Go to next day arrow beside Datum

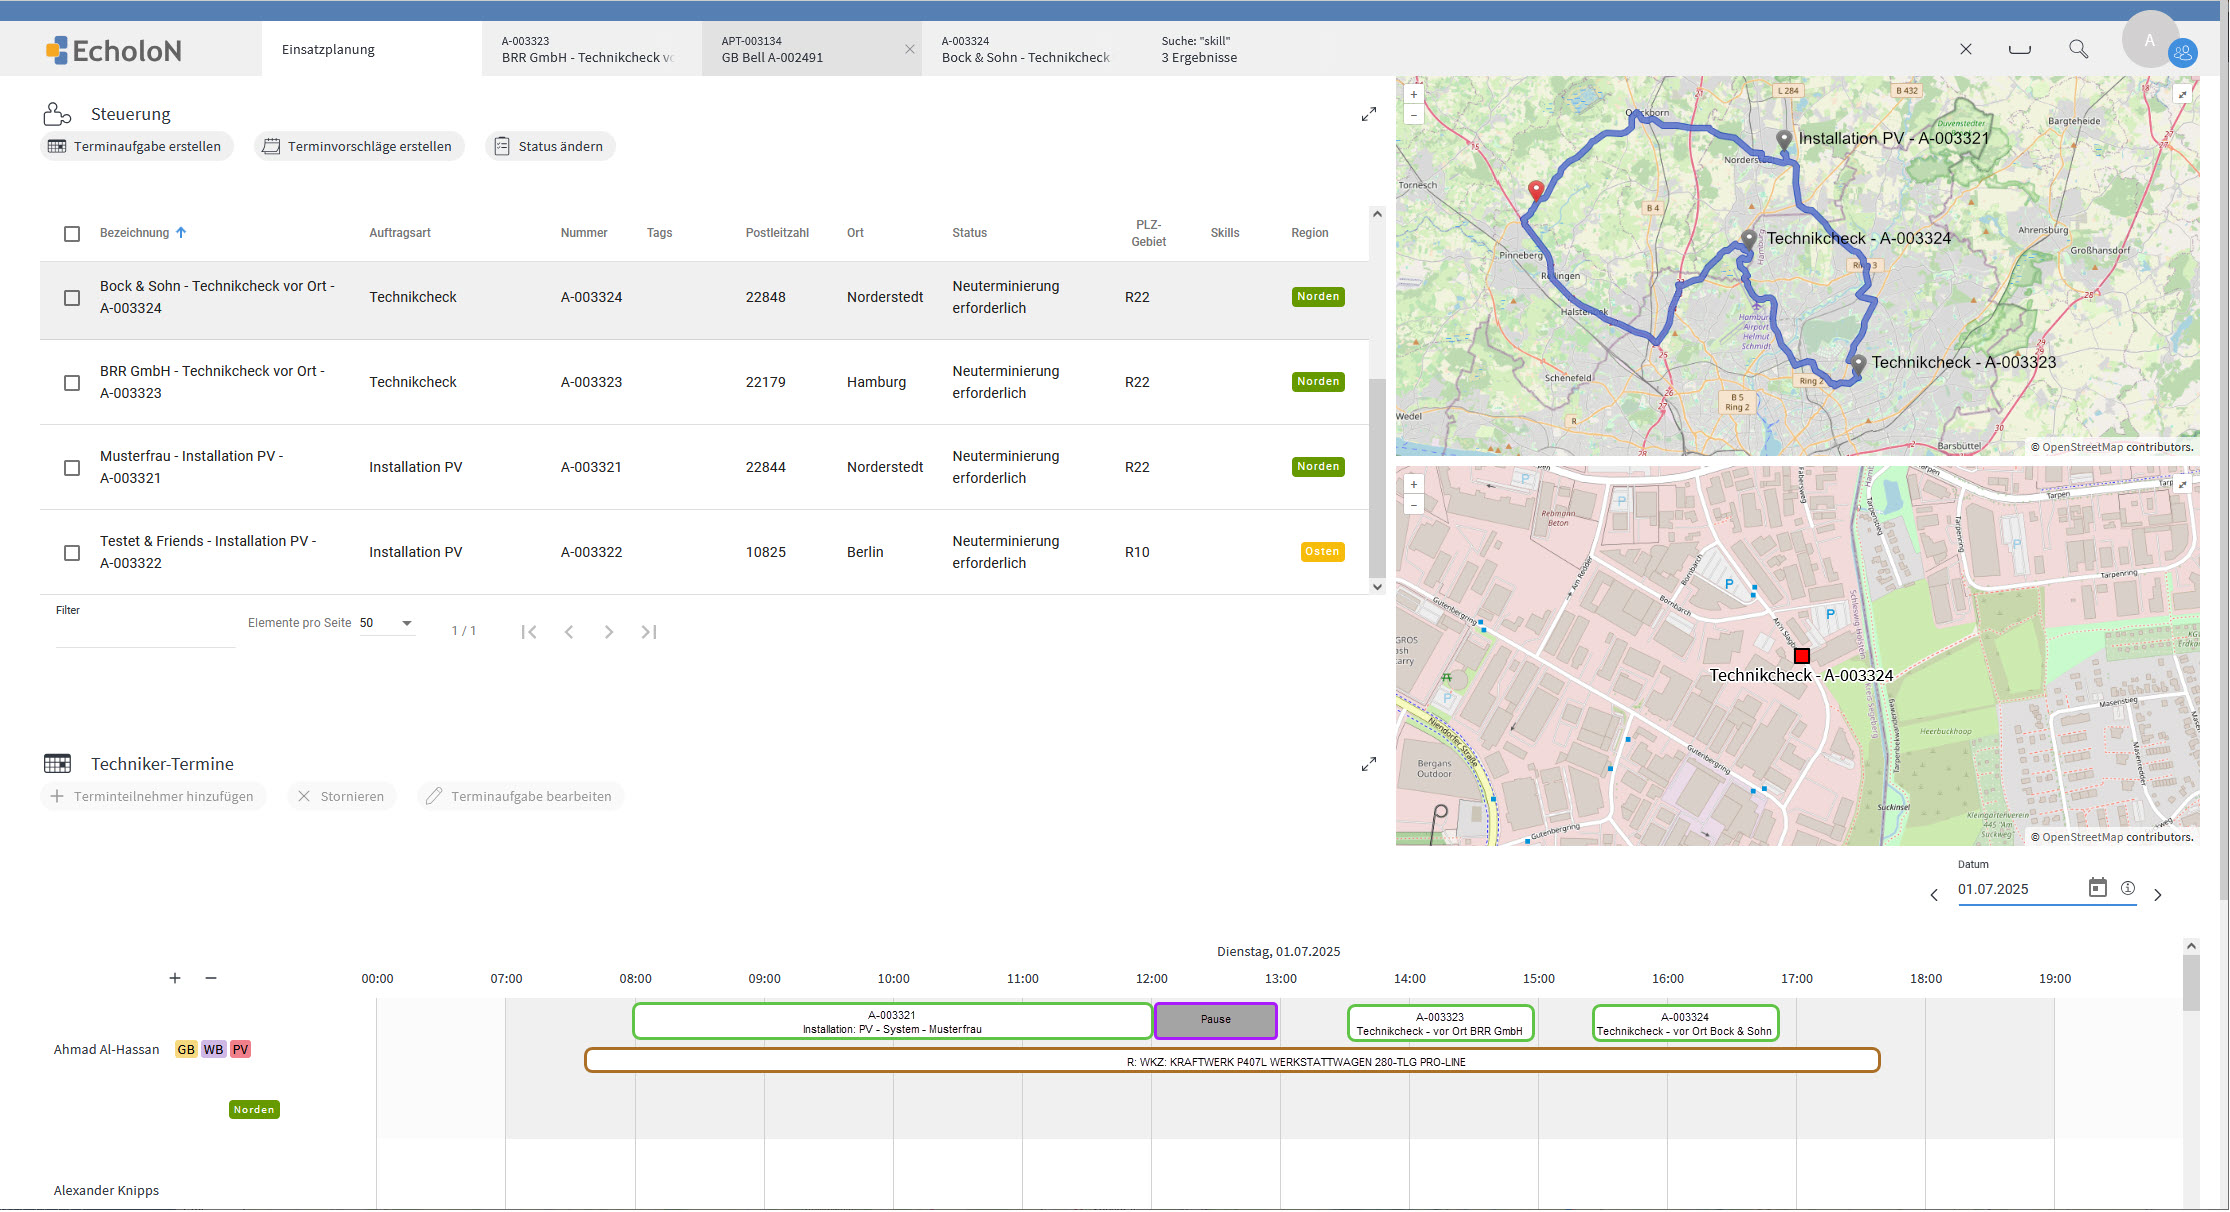[2157, 895]
